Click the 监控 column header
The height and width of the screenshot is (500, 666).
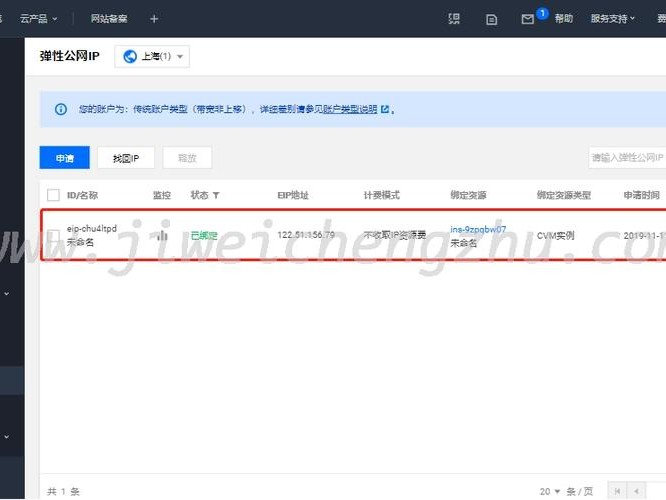pyautogui.click(x=161, y=195)
